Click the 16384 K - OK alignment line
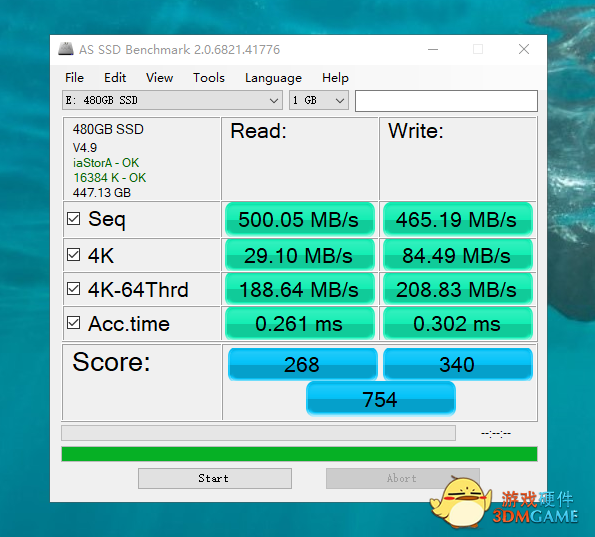595x537 pixels. [110, 178]
